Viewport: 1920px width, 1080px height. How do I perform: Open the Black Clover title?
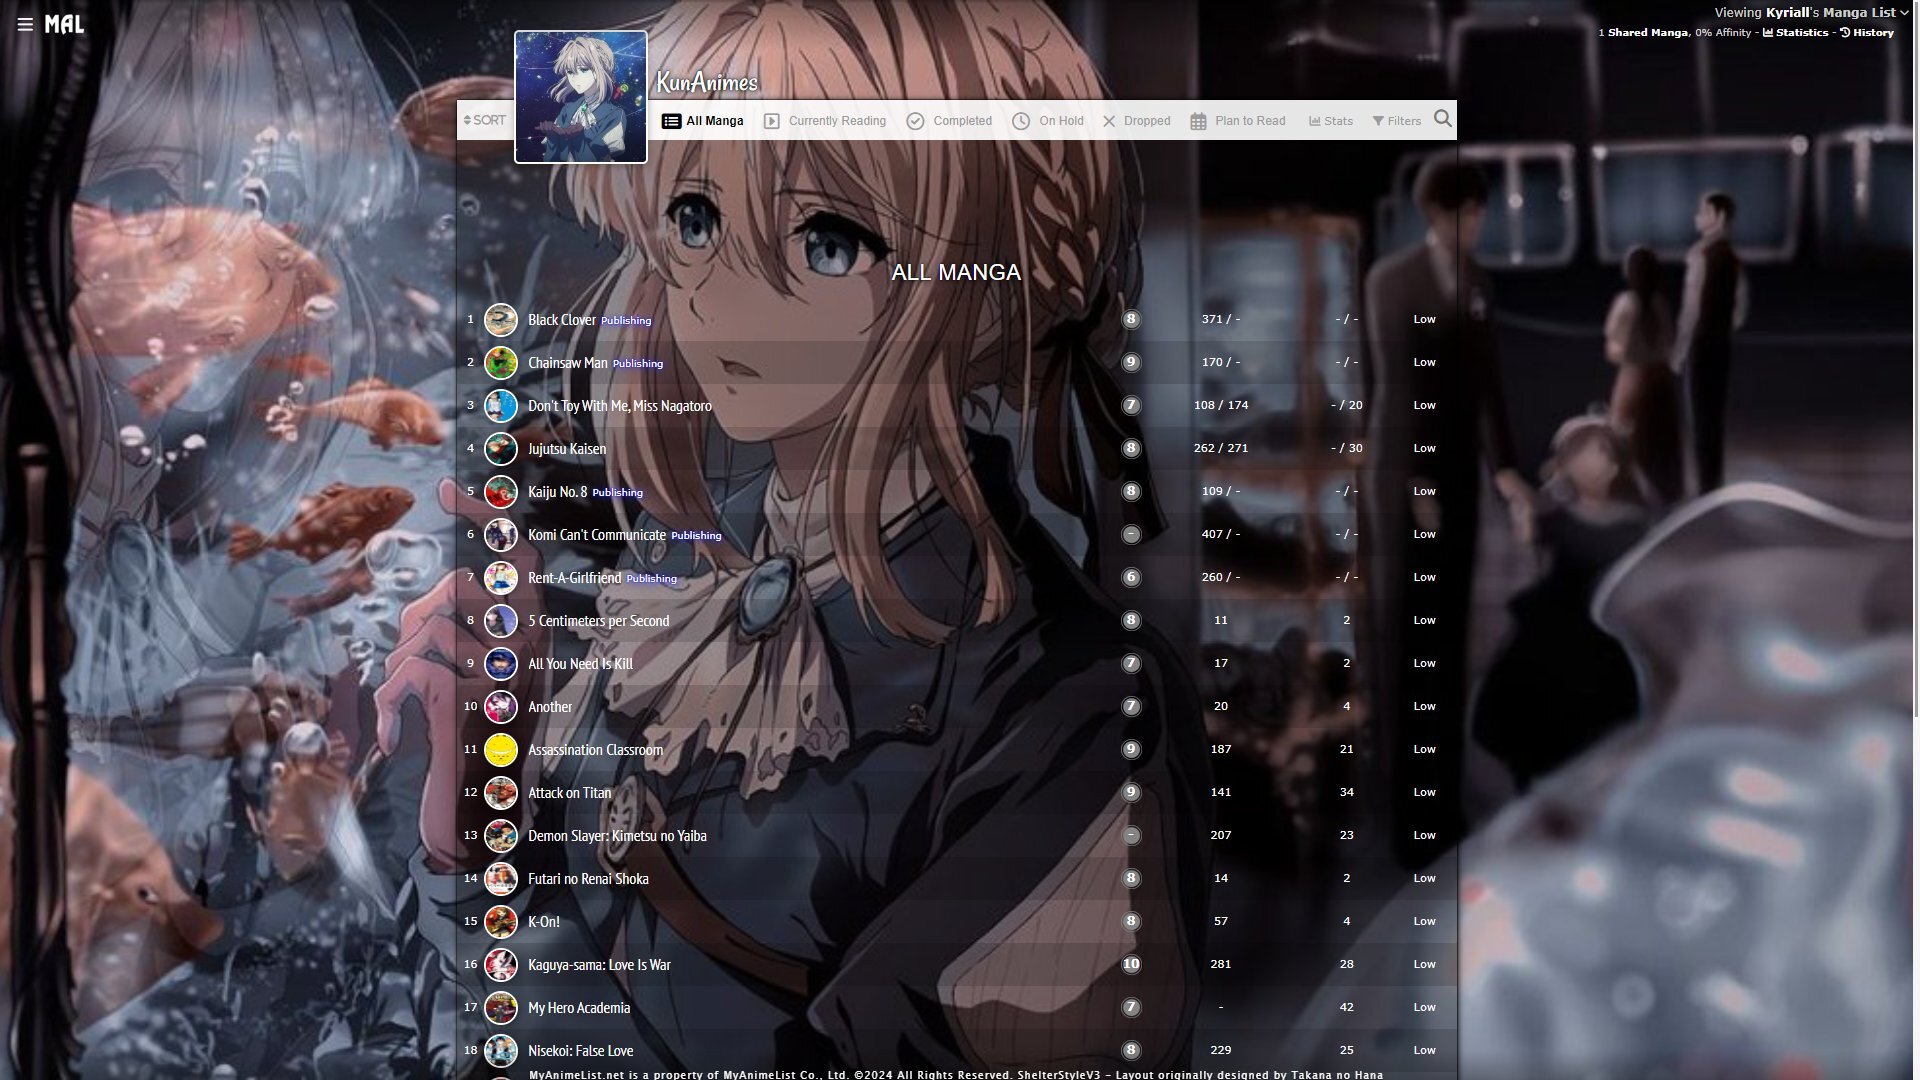[x=562, y=320]
